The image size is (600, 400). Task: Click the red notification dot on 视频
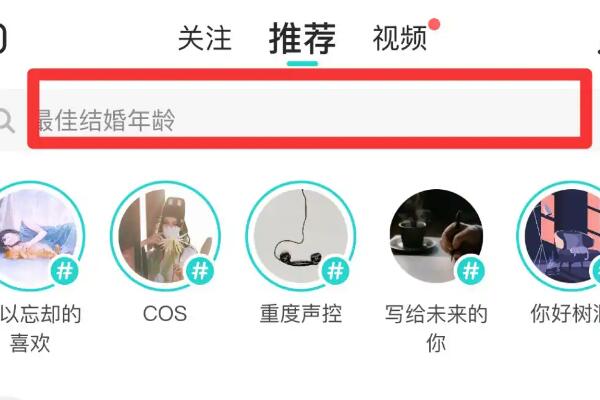(x=434, y=24)
